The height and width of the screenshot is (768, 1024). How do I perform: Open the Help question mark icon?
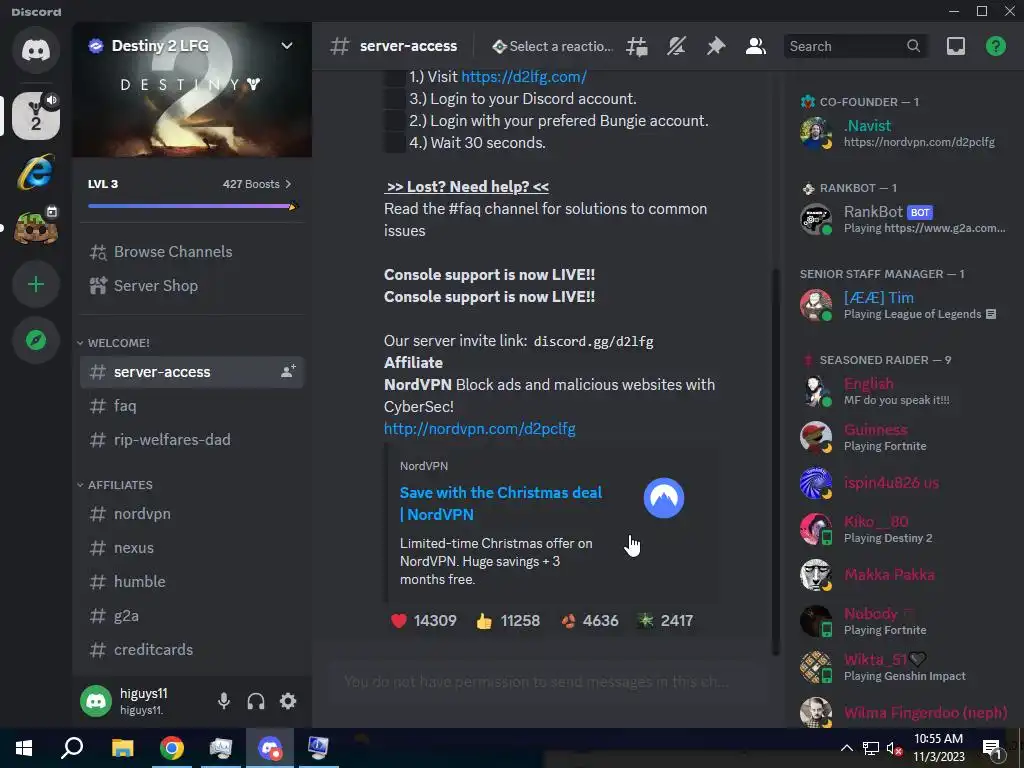tap(995, 46)
